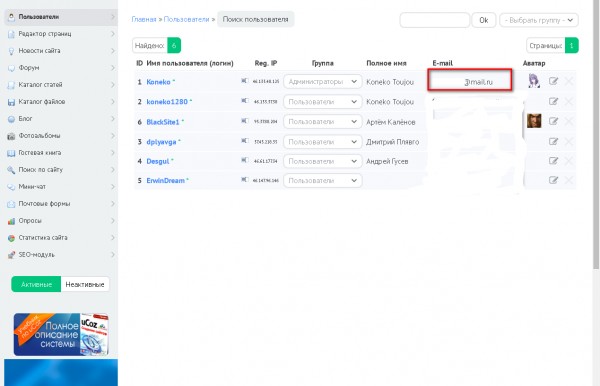Click the Статистика сайта pie chart icon
This screenshot has height=386, width=600.
(11, 238)
